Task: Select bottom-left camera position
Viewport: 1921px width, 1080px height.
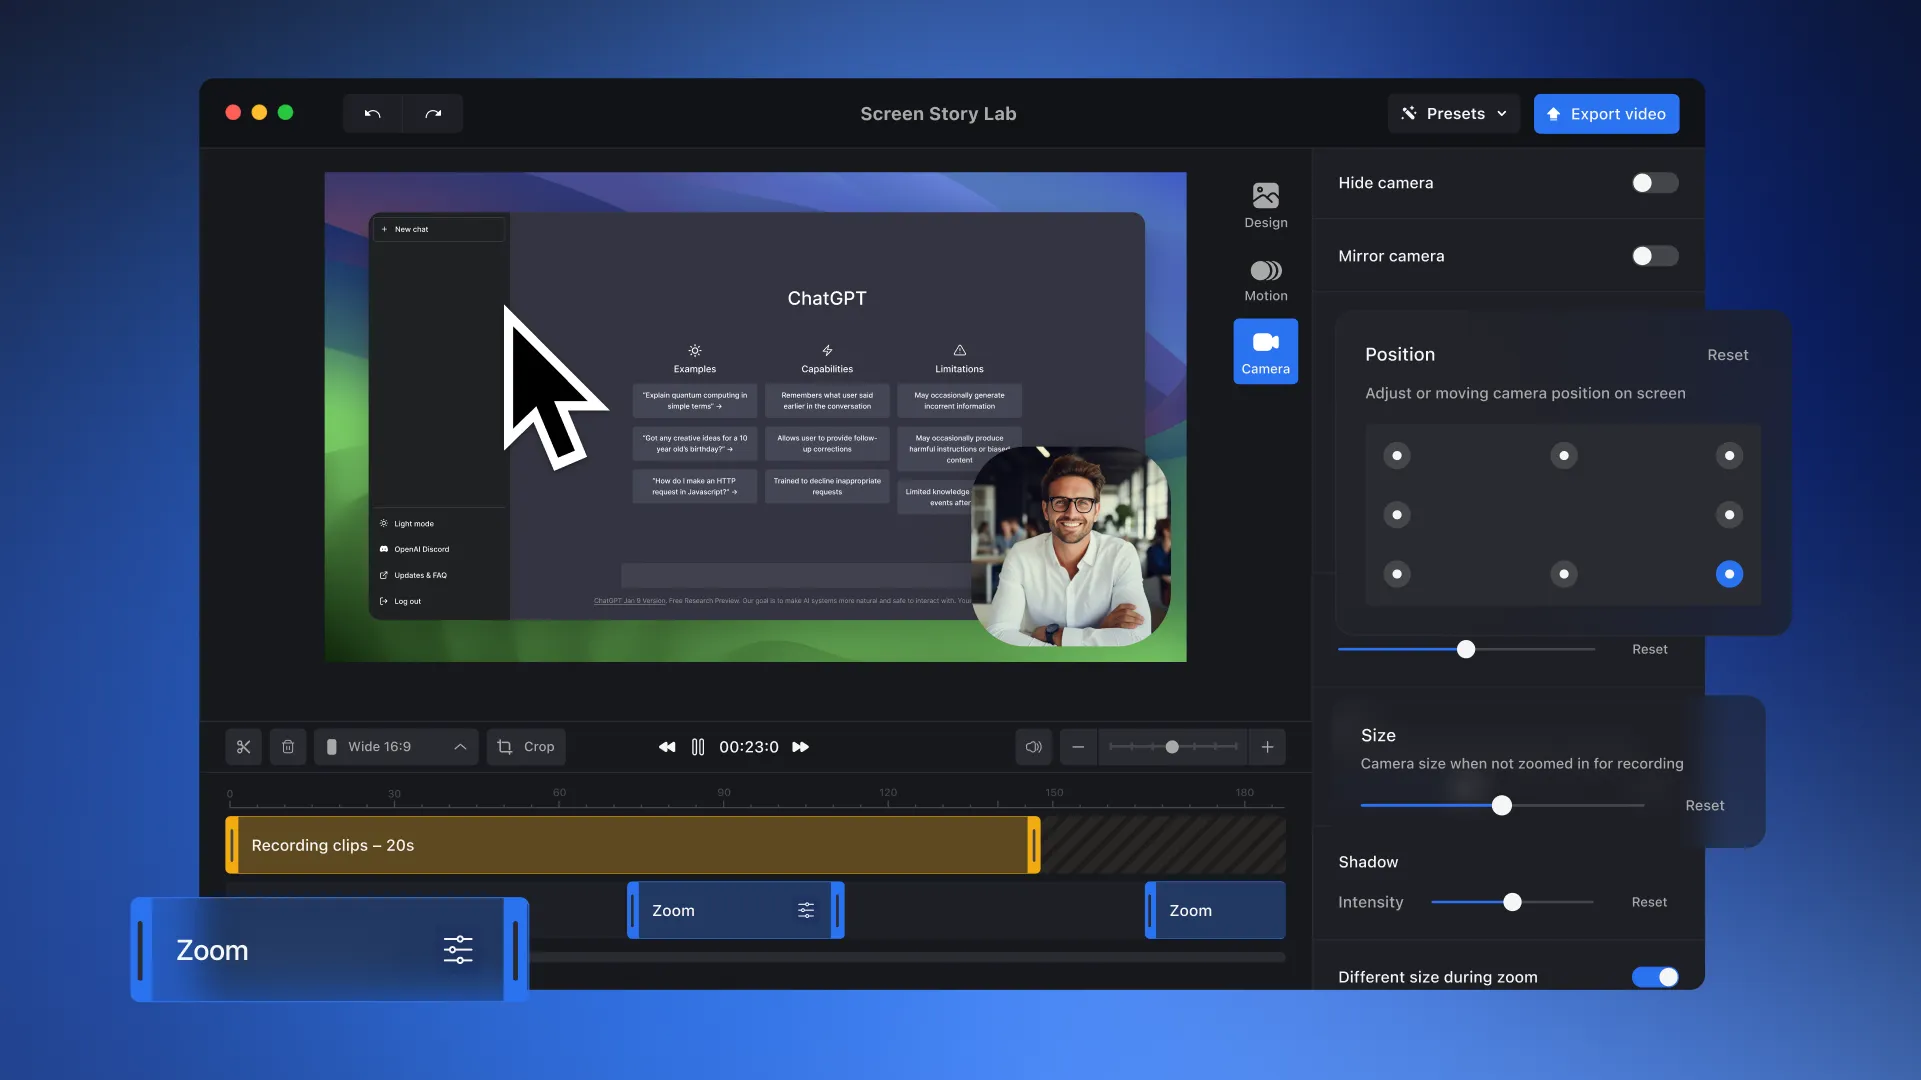Action: (1397, 574)
